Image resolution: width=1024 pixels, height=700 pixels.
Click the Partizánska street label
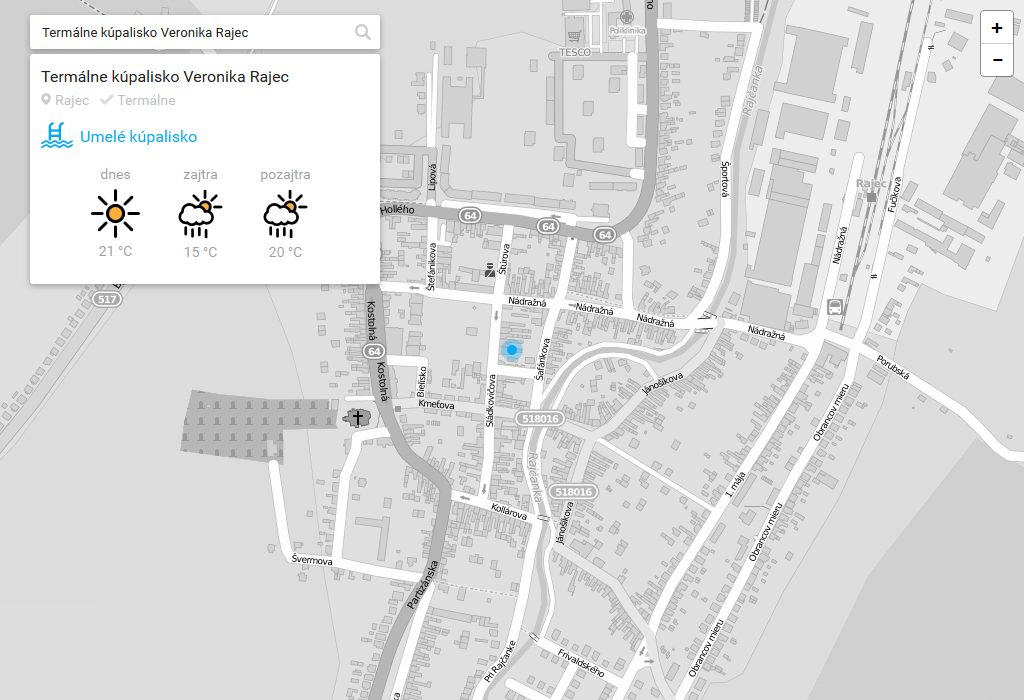pyautogui.click(x=422, y=584)
